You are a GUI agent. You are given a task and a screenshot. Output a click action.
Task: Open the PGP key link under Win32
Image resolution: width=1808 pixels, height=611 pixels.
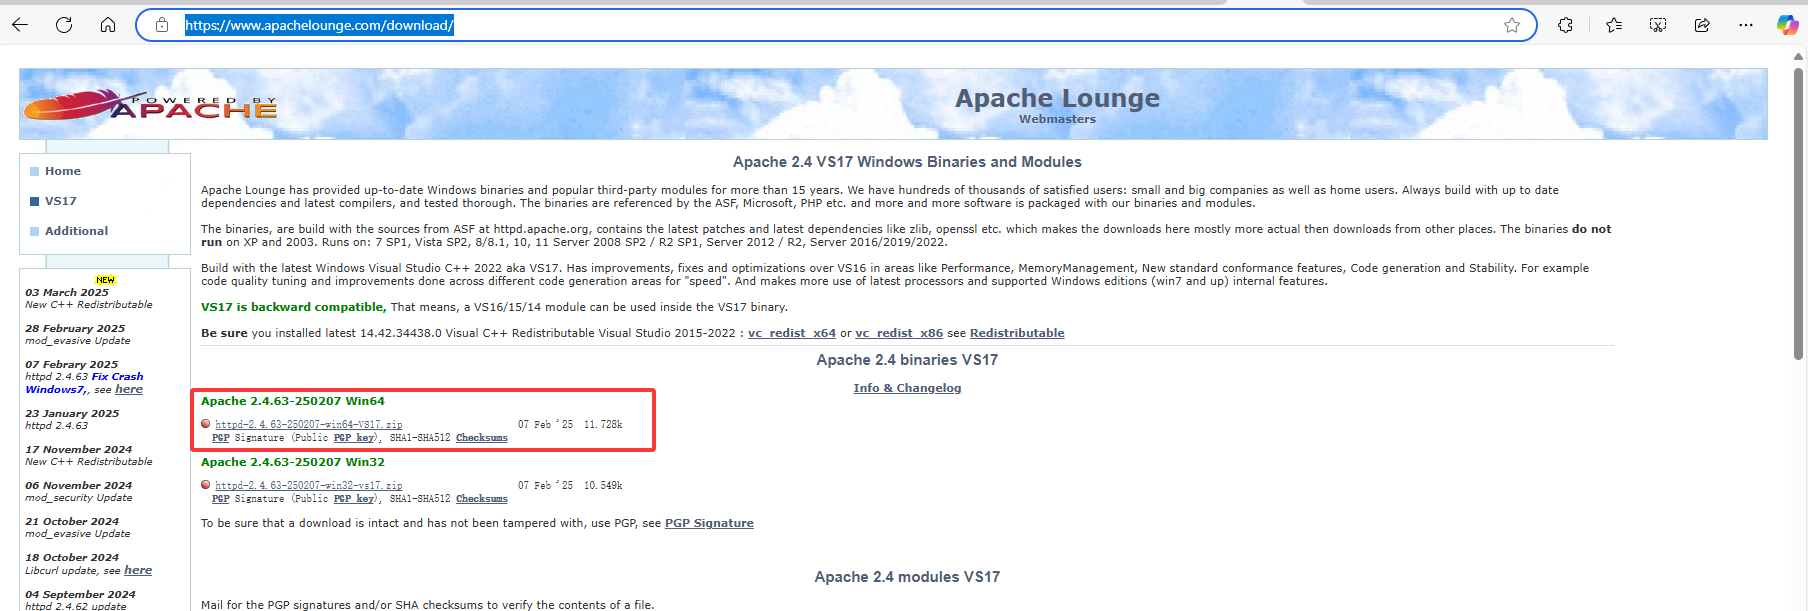pyautogui.click(x=354, y=499)
